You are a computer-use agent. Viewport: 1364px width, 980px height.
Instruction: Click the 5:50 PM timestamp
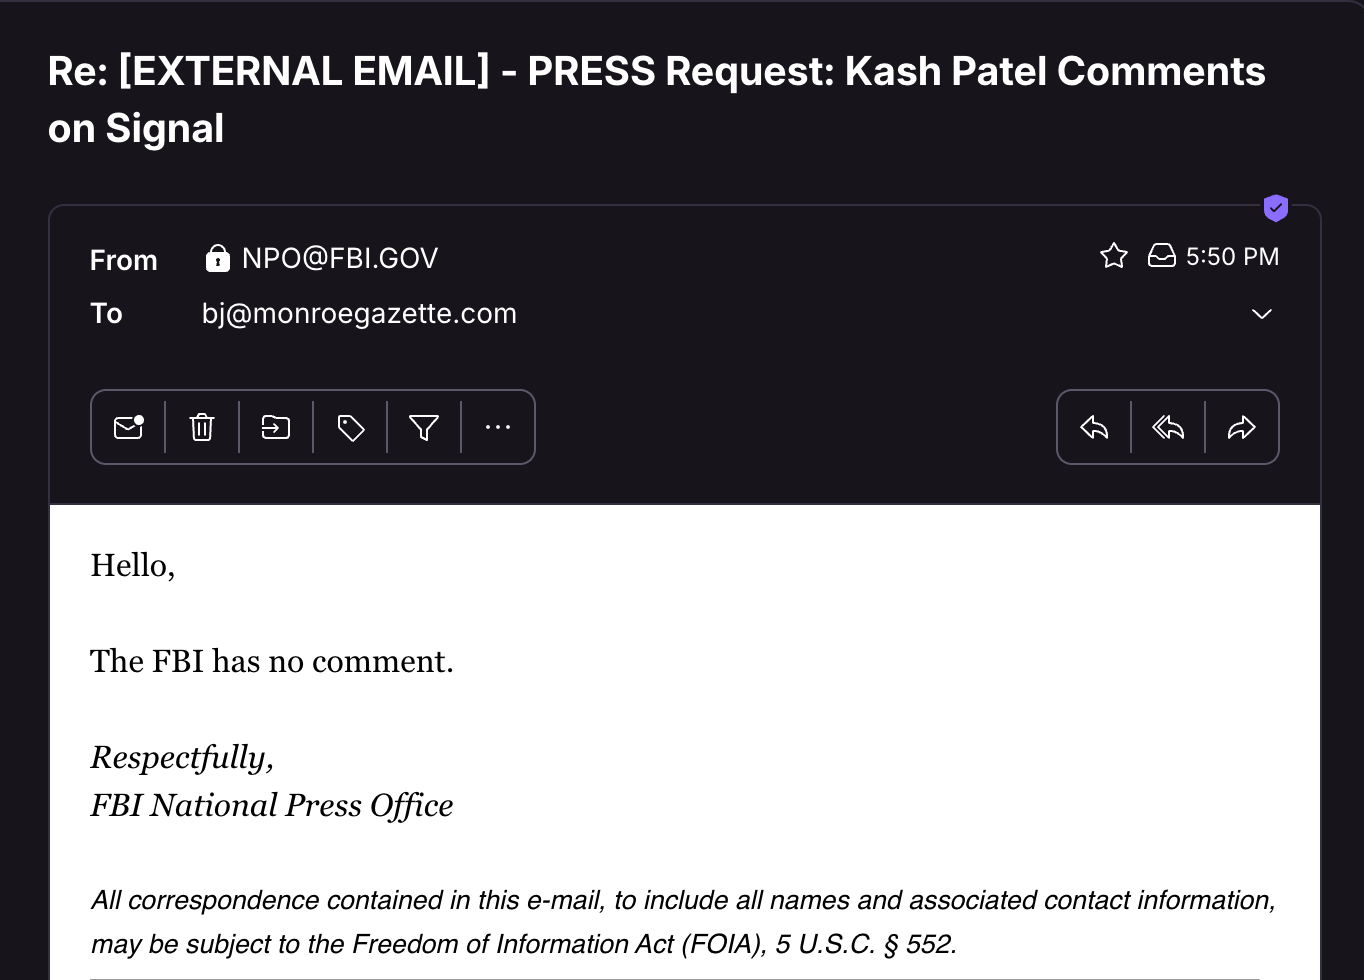1232,257
